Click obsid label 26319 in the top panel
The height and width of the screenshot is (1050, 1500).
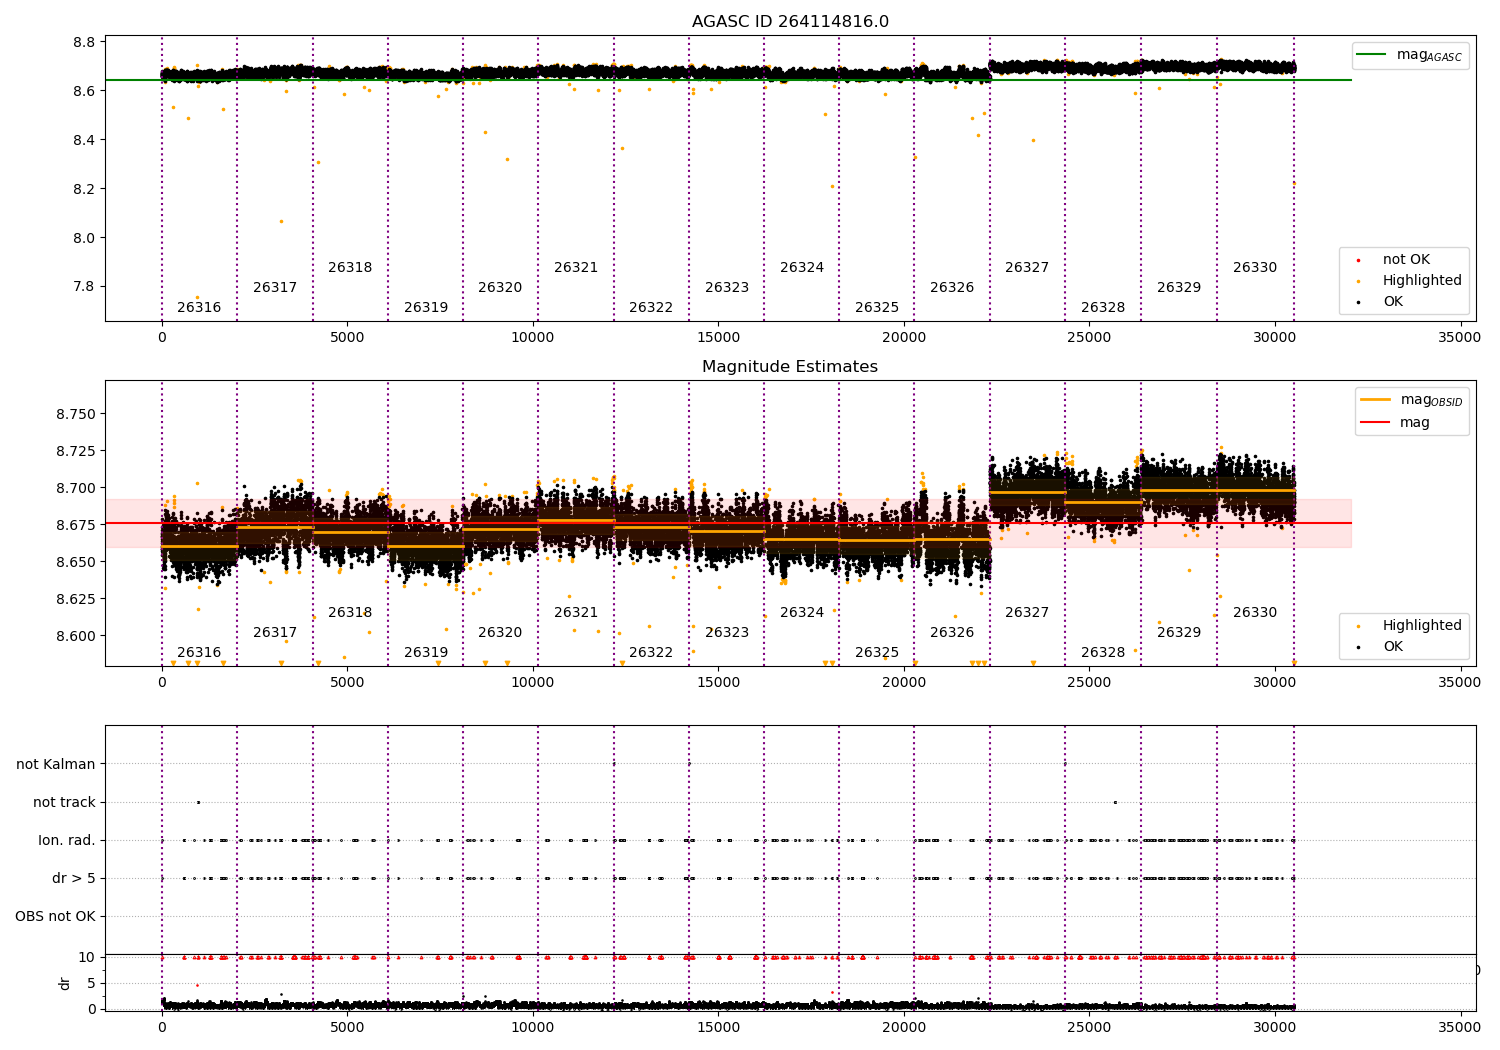pyautogui.click(x=426, y=308)
